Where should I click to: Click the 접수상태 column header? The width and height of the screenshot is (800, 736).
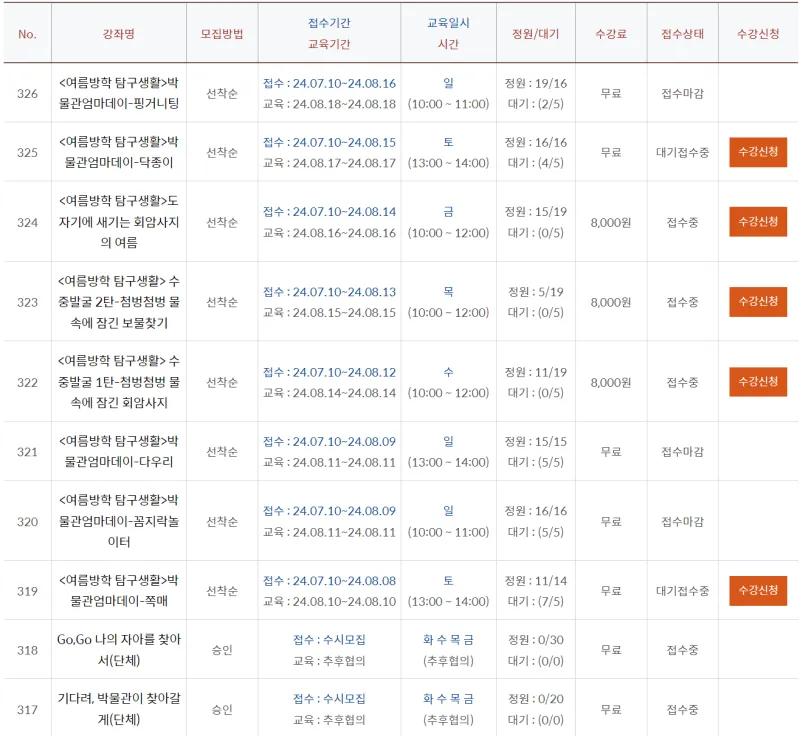tap(683, 34)
